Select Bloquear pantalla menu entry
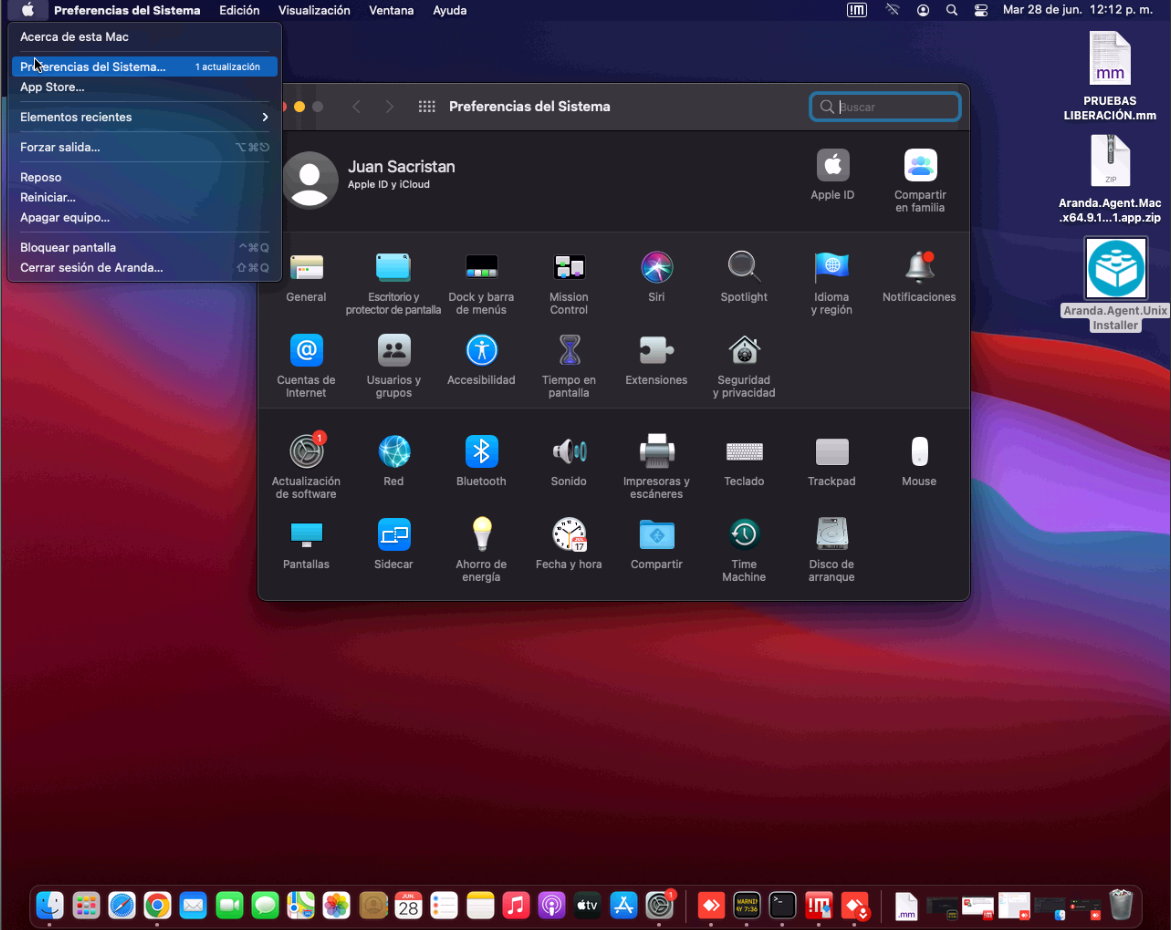1171x930 pixels. tap(144, 247)
